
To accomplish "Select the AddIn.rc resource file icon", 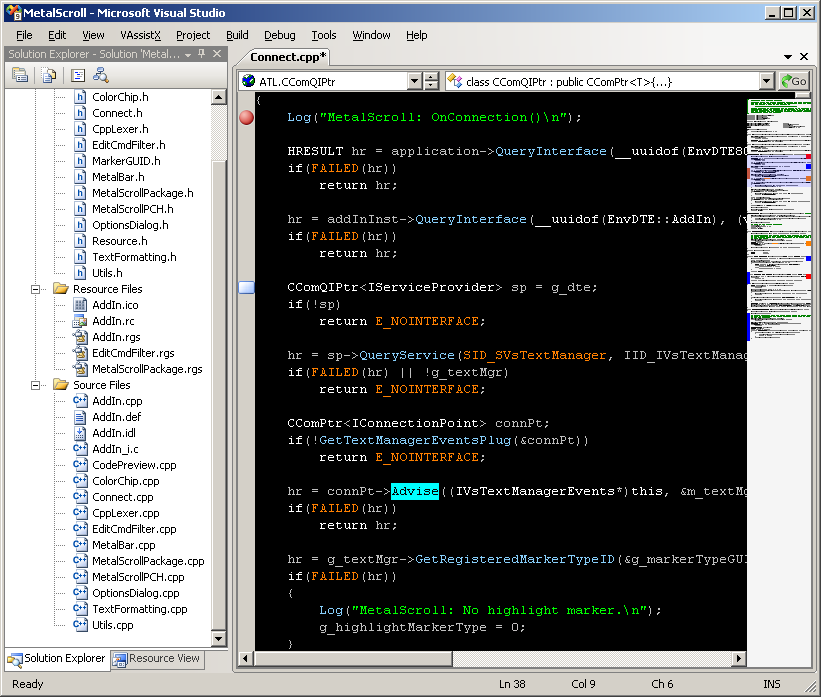I will [80, 321].
